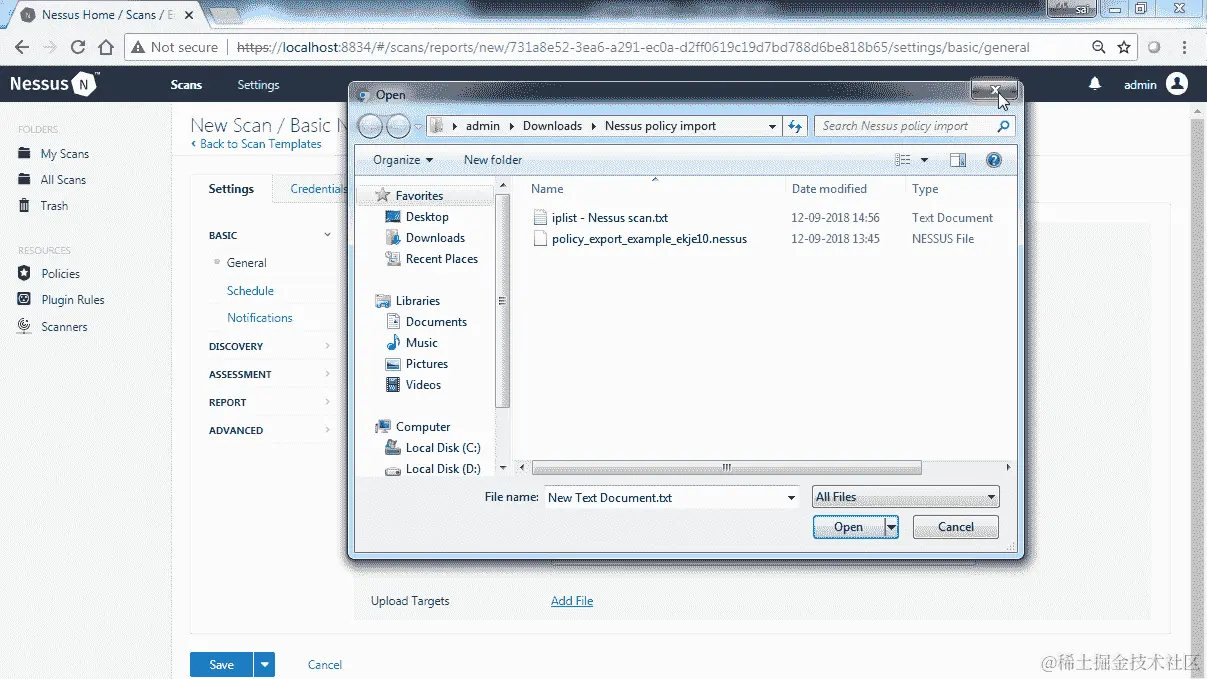Open Notifications settings item
Viewport: 1207px width, 679px height.
pos(260,318)
